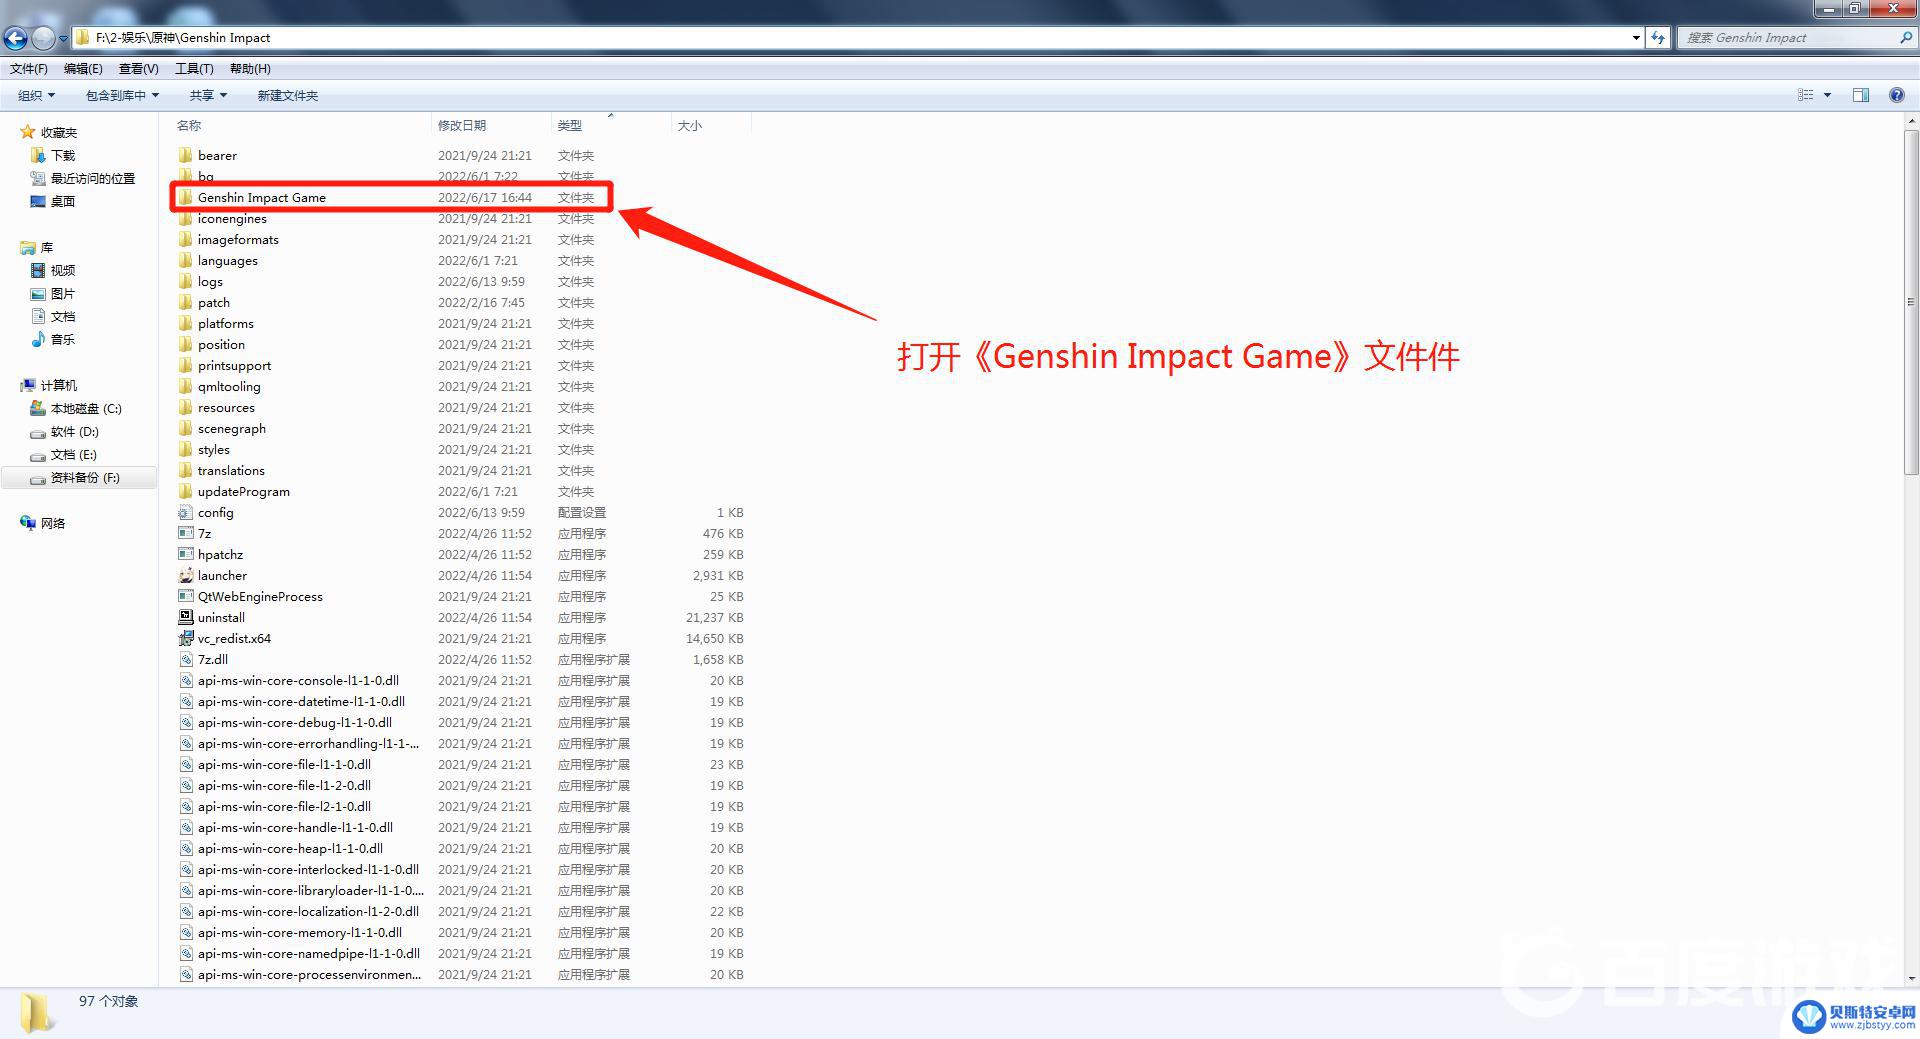
Task: Click the Forward navigation arrow
Action: click(43, 38)
